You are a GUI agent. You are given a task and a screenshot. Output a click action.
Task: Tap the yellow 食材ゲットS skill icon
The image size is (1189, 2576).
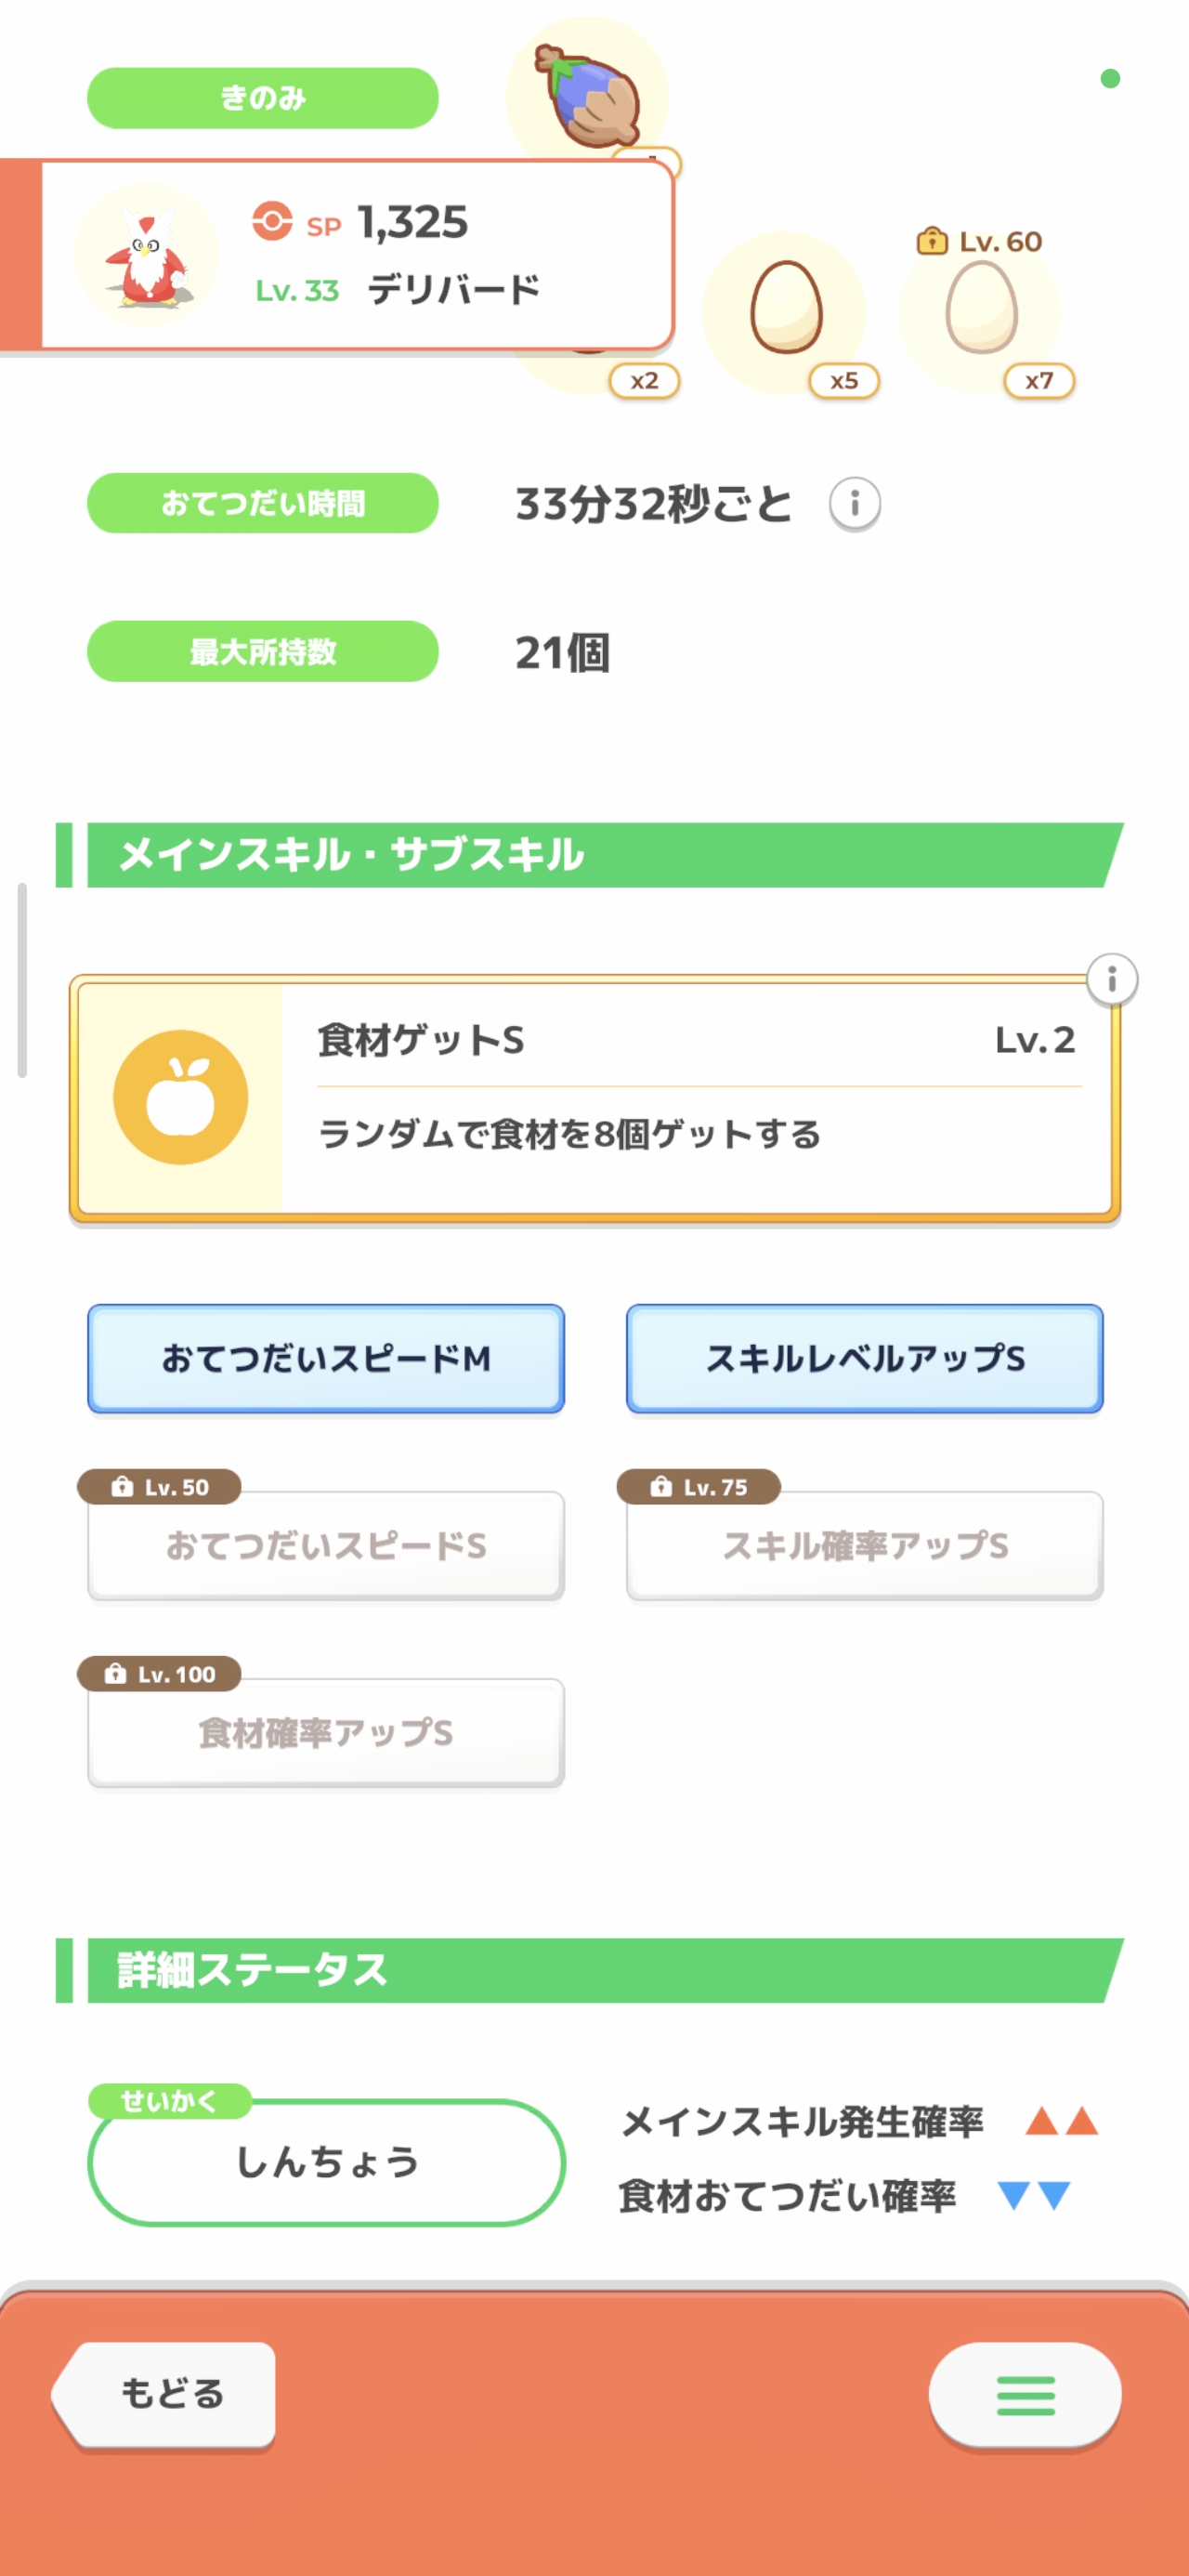coord(181,1097)
